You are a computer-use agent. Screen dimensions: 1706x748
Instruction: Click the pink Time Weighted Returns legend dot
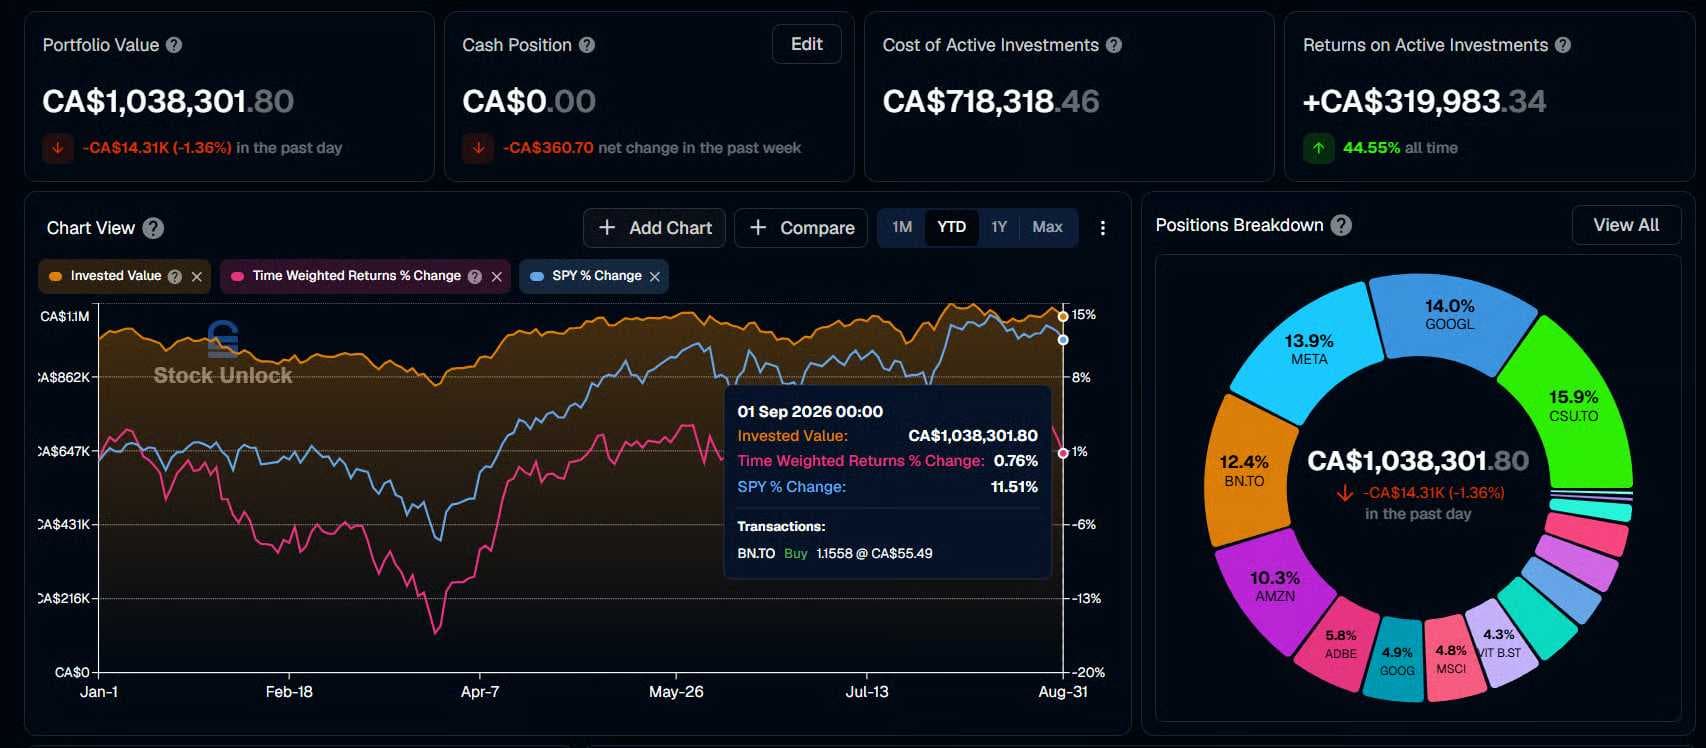(x=238, y=277)
